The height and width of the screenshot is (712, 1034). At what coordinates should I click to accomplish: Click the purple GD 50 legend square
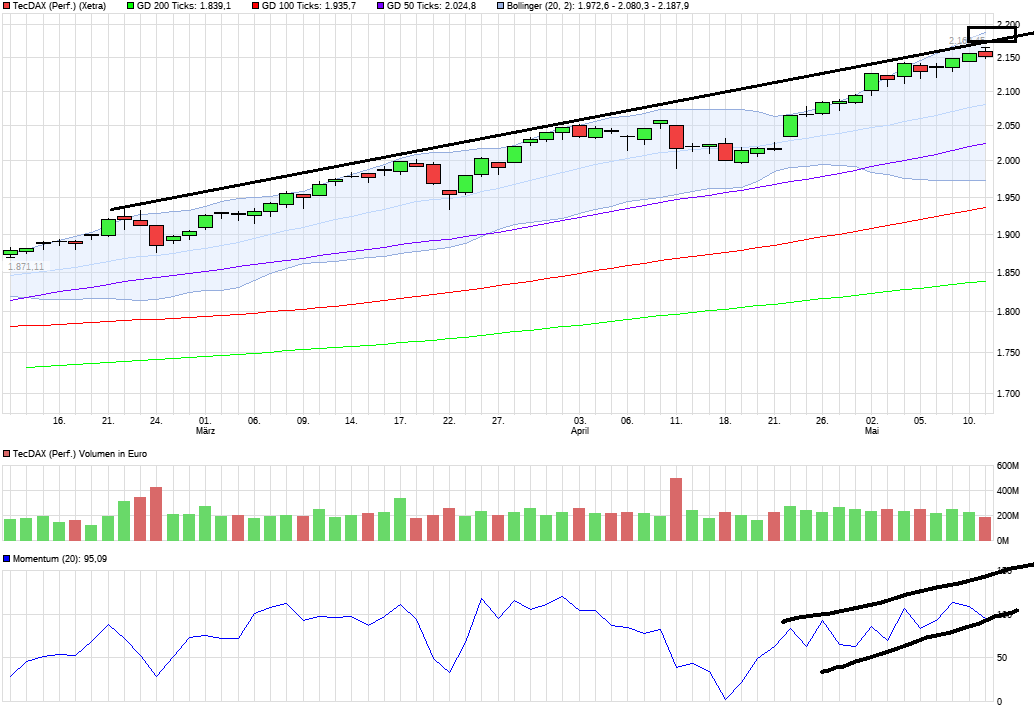pos(380,6)
